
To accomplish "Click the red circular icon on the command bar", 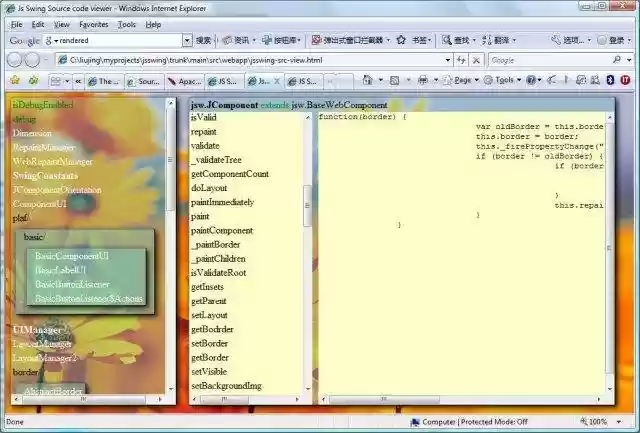I will click(x=625, y=80).
